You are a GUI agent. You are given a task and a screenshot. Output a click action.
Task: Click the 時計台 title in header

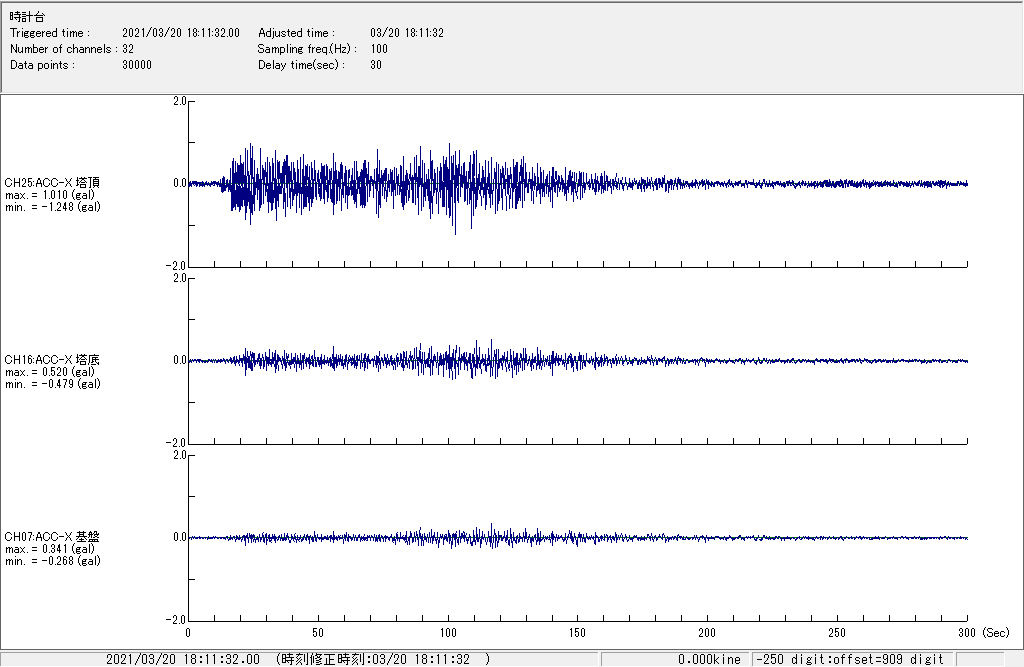click(x=27, y=17)
